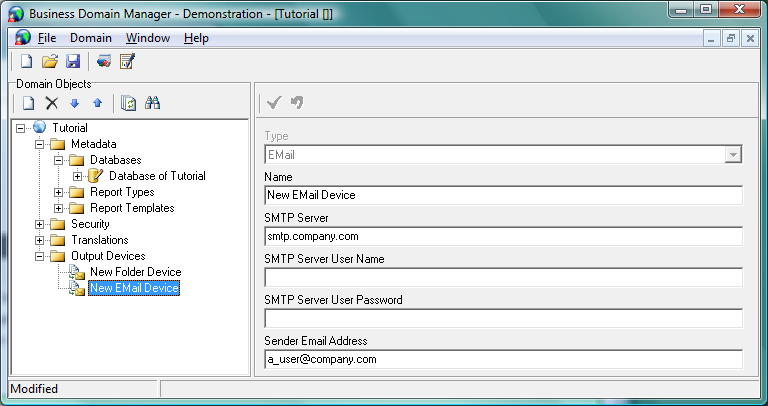Open the Type dropdown showing EMail

[733, 155]
